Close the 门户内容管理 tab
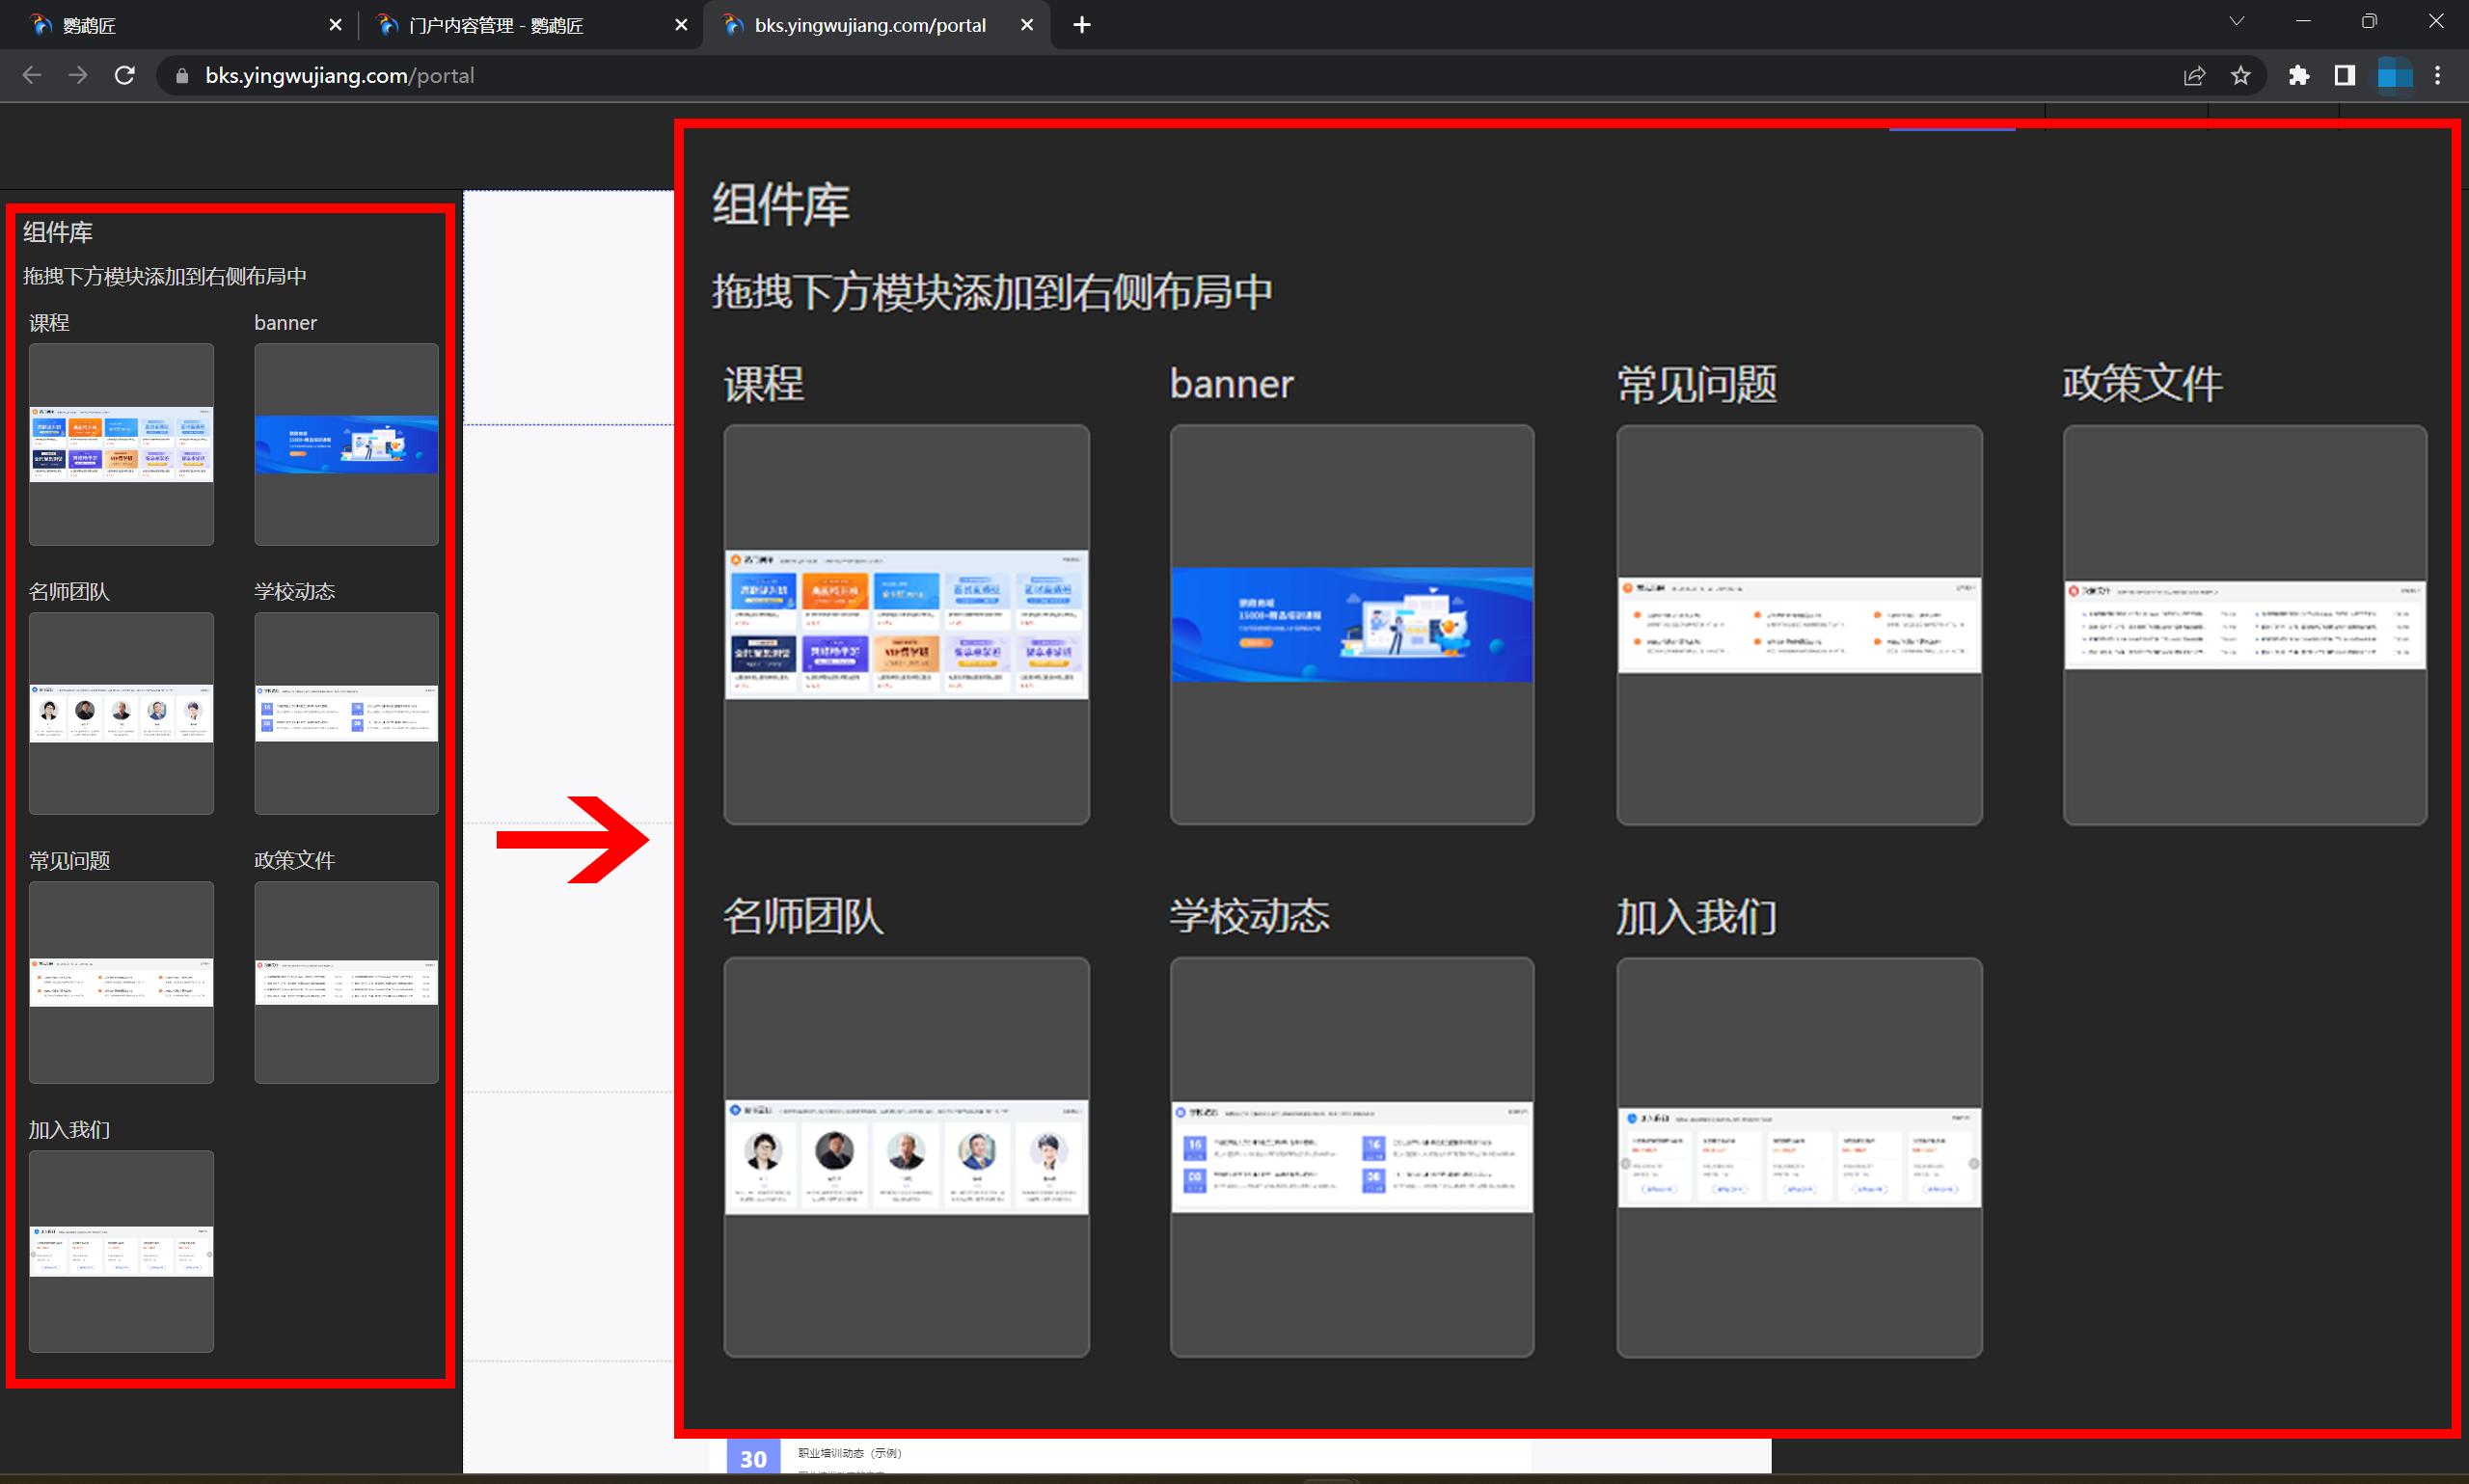The width and height of the screenshot is (2469, 1484). [x=681, y=24]
